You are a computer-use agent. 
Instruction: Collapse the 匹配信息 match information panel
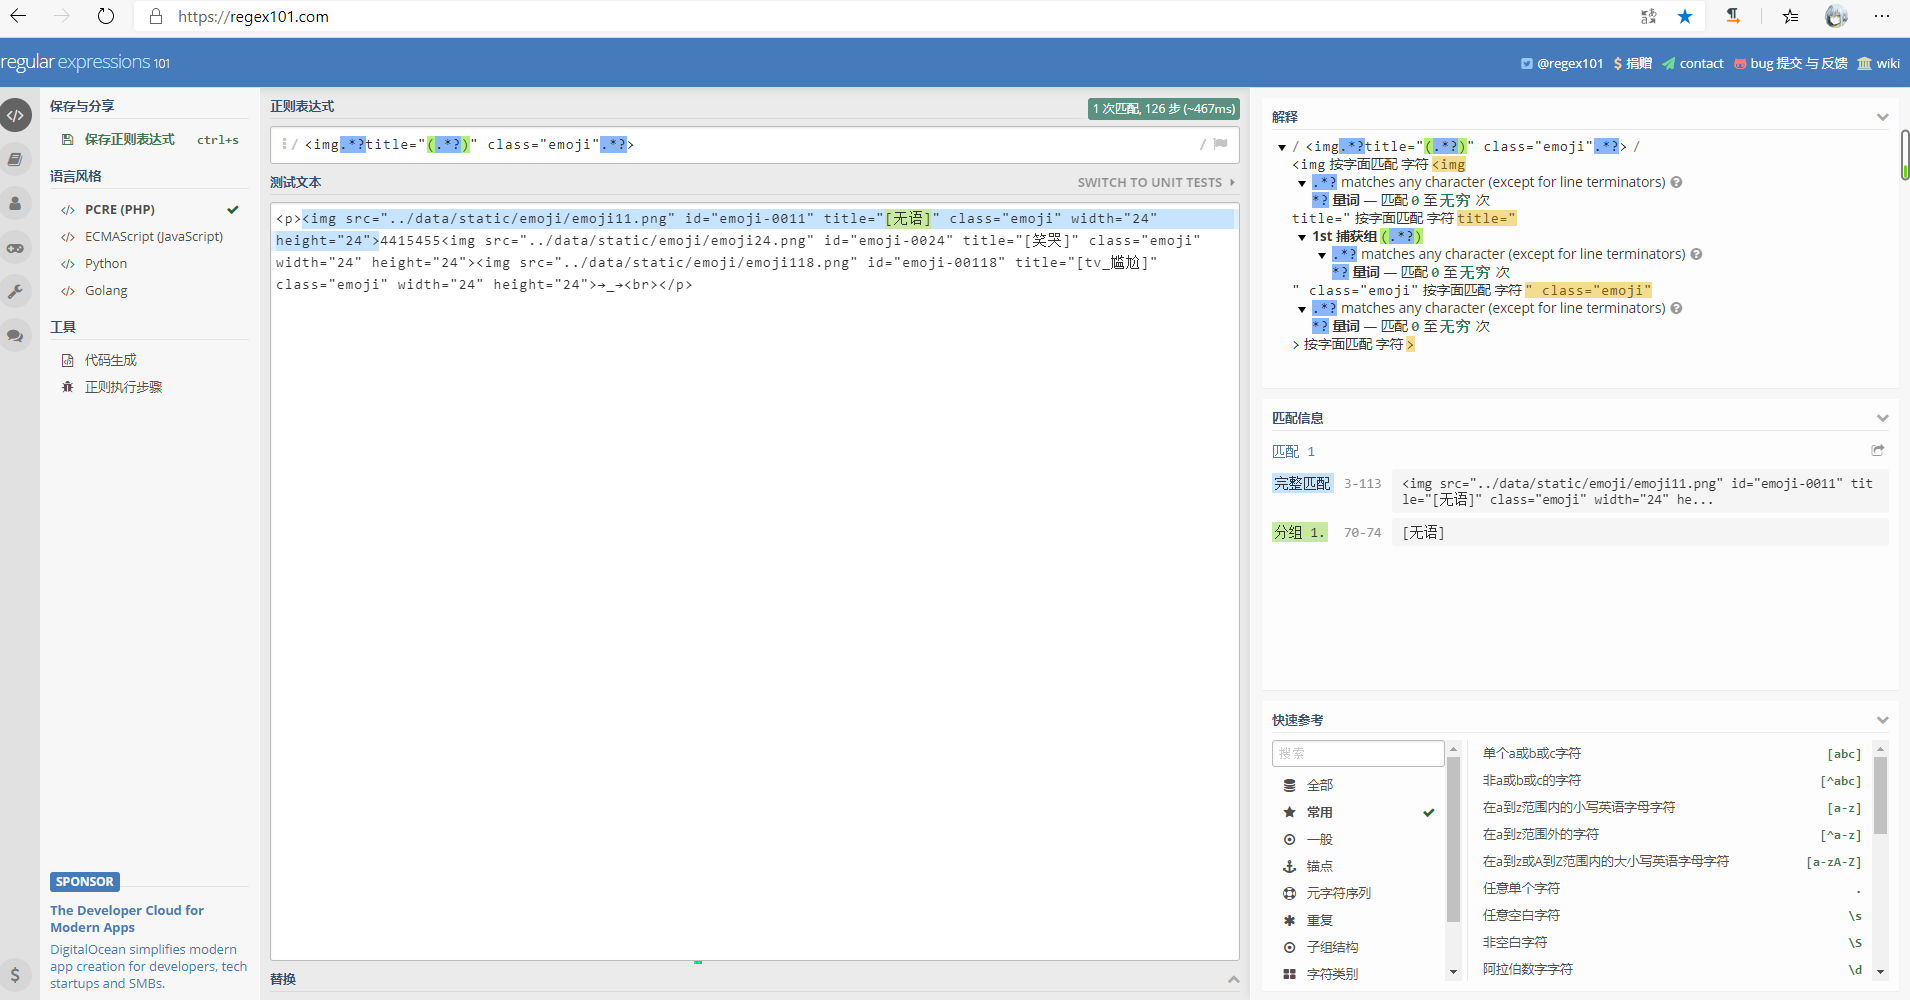pos(1882,418)
